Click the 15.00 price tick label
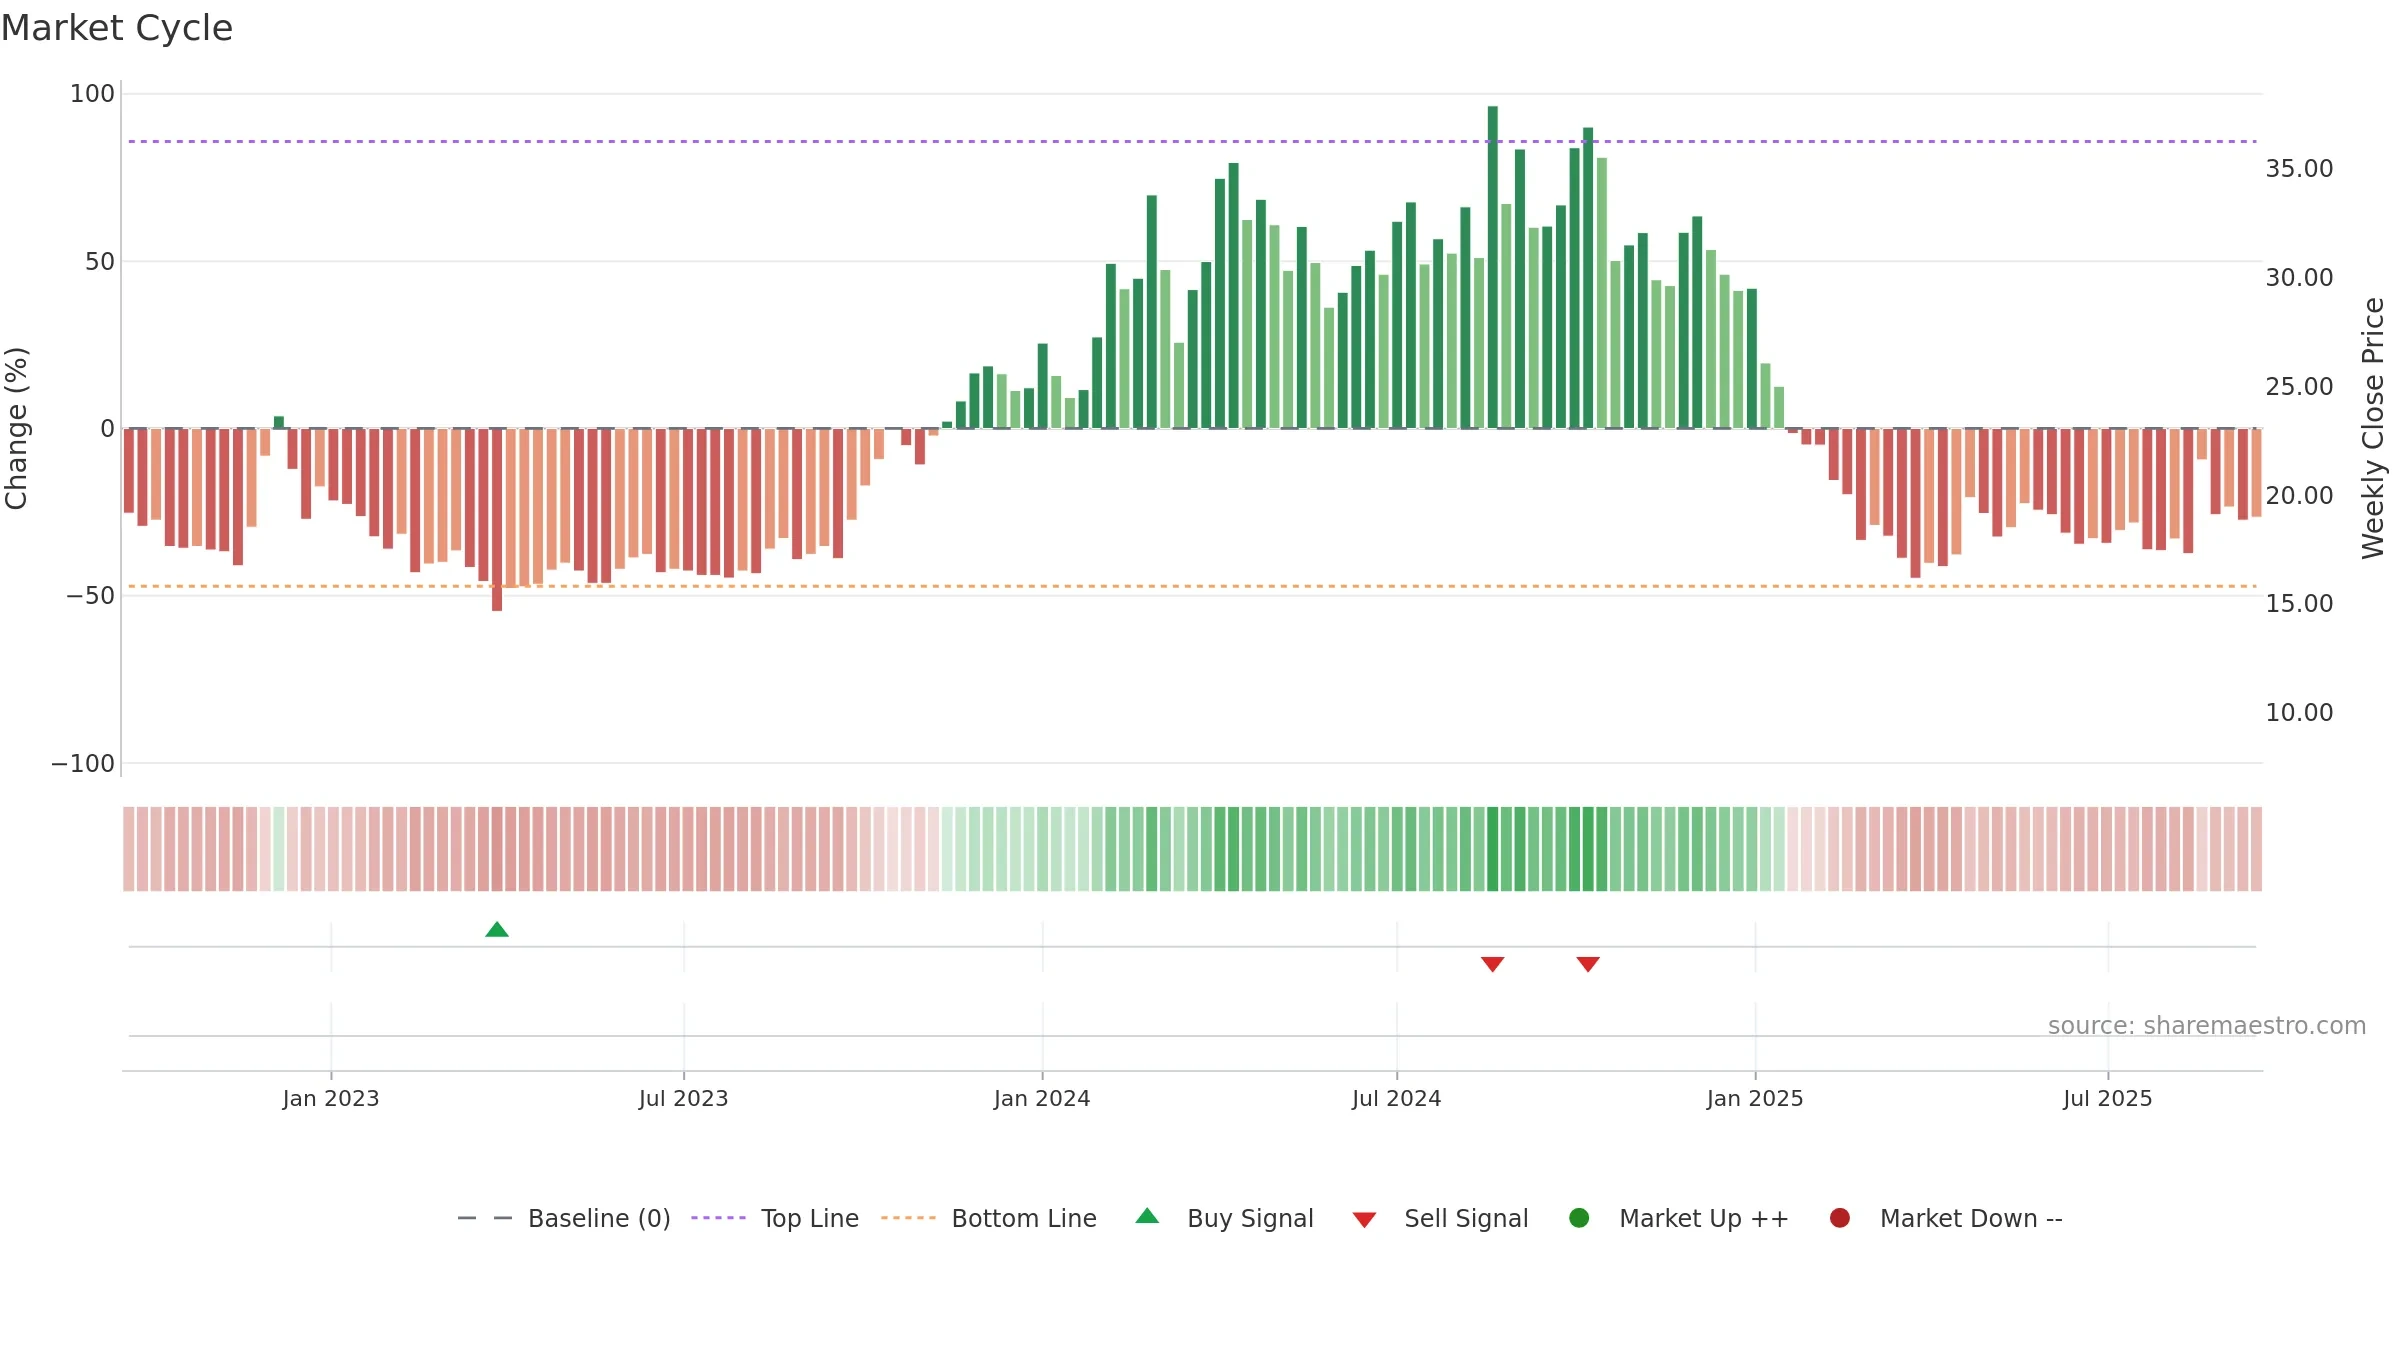 (x=2299, y=604)
